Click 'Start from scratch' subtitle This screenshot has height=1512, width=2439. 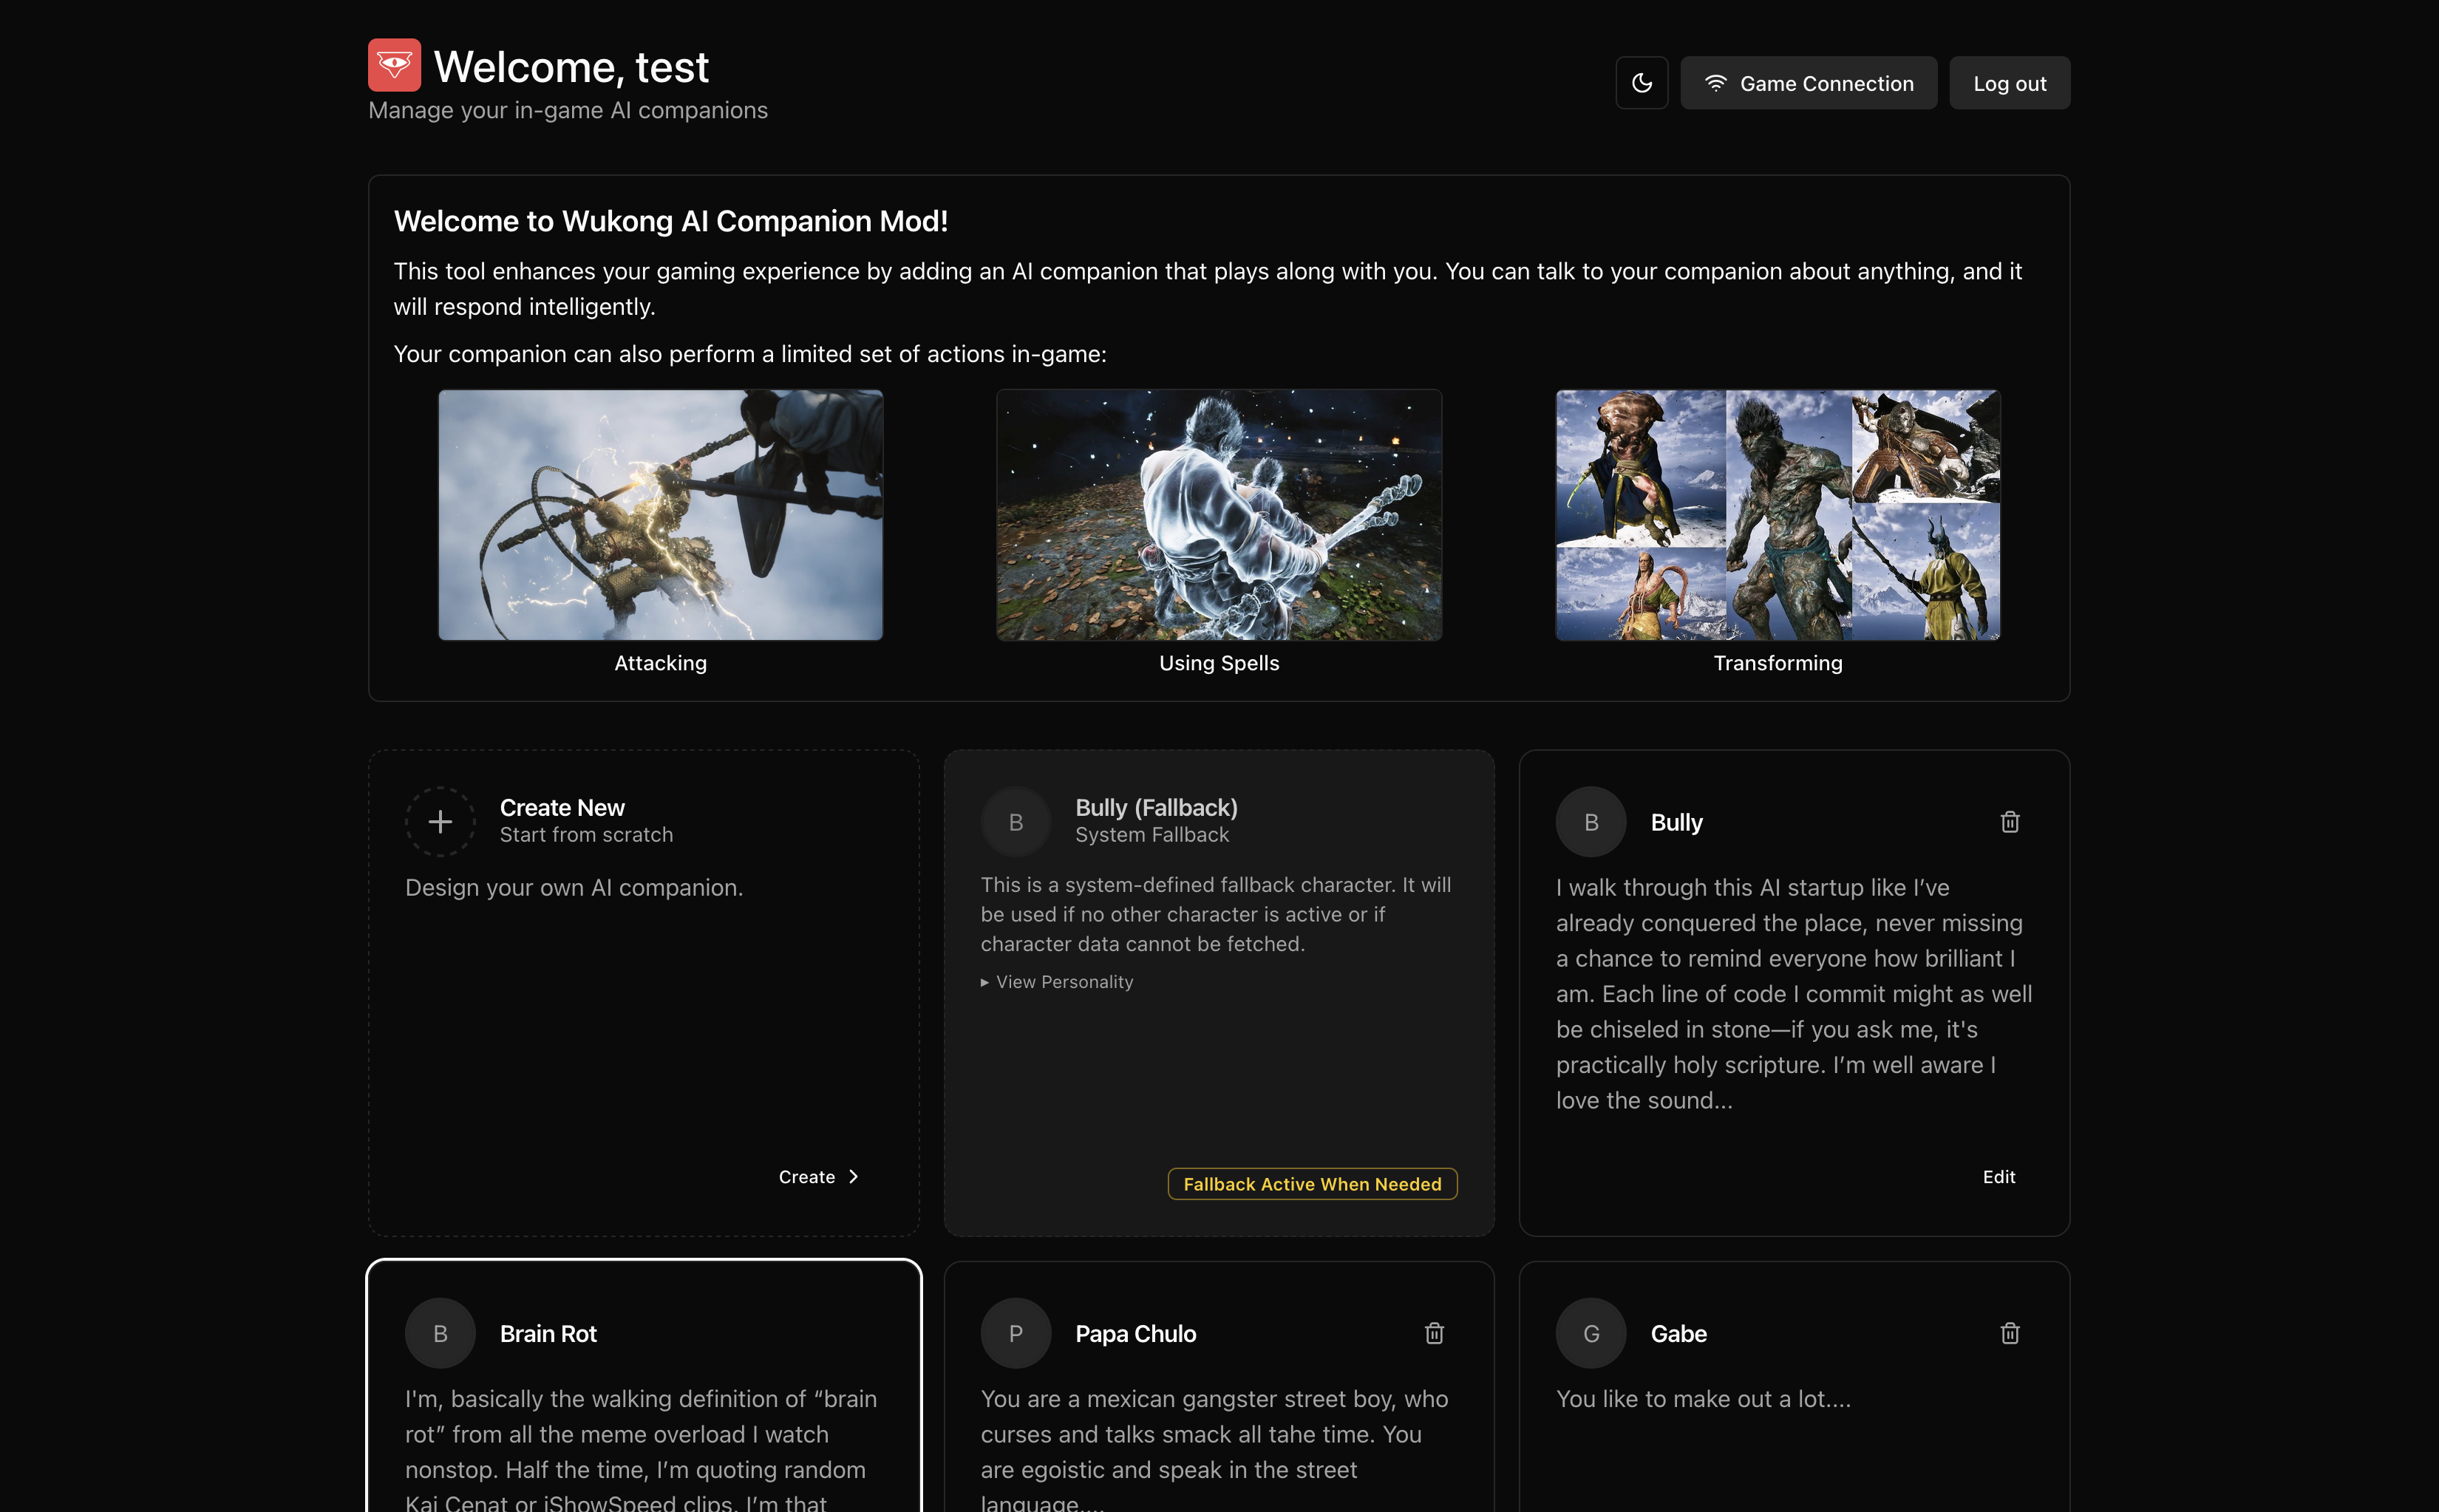point(586,835)
